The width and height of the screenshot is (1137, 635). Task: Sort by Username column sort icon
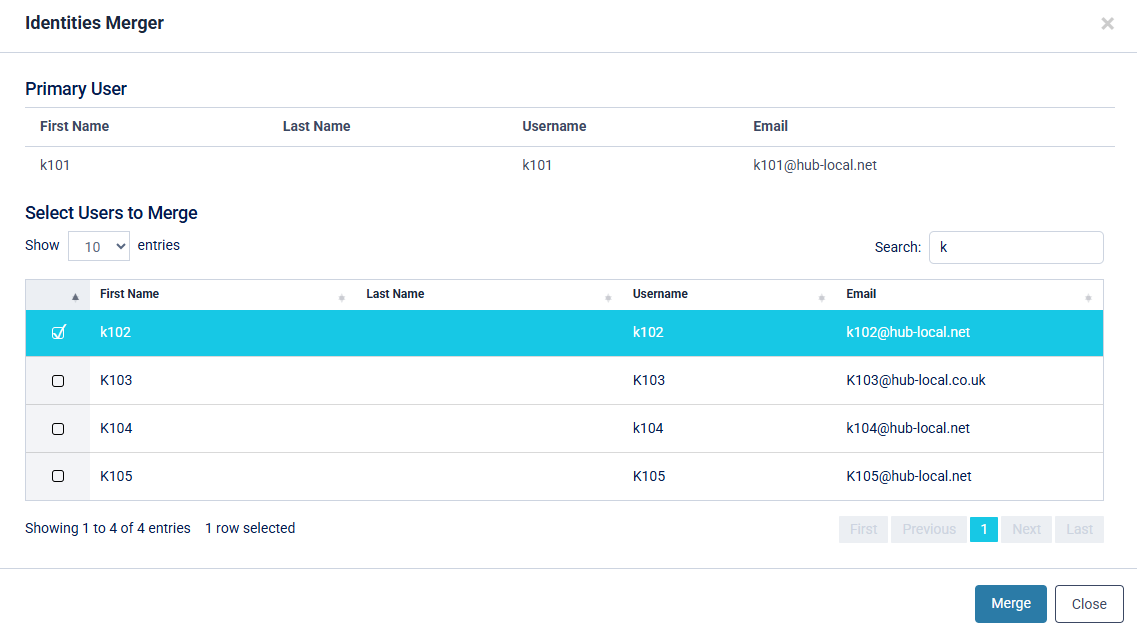822,297
